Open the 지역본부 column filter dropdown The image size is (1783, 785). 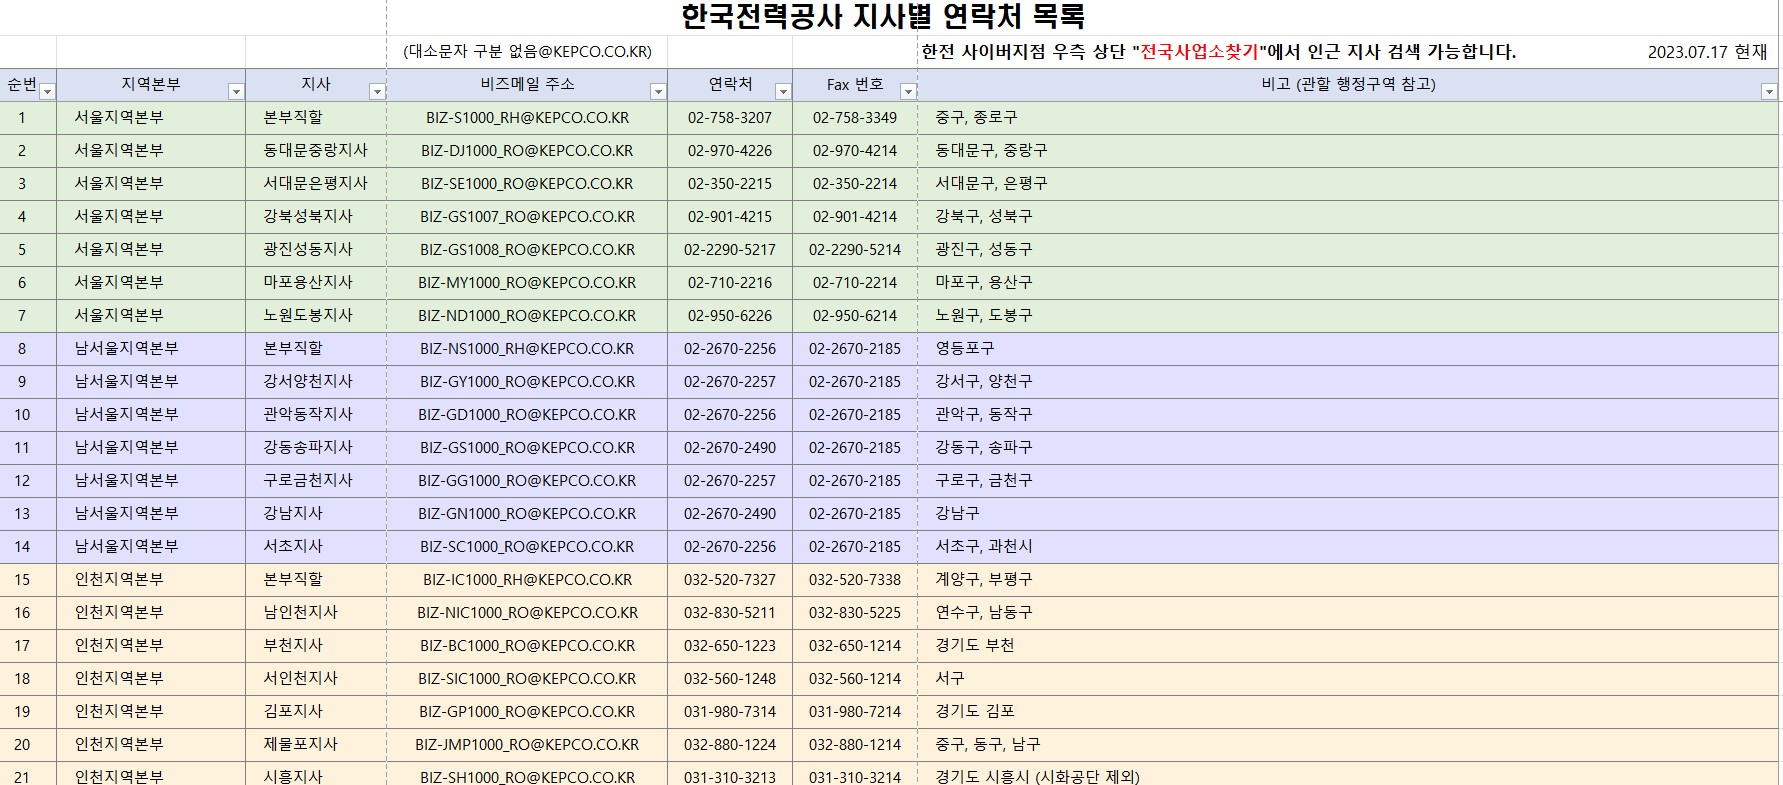[x=236, y=91]
